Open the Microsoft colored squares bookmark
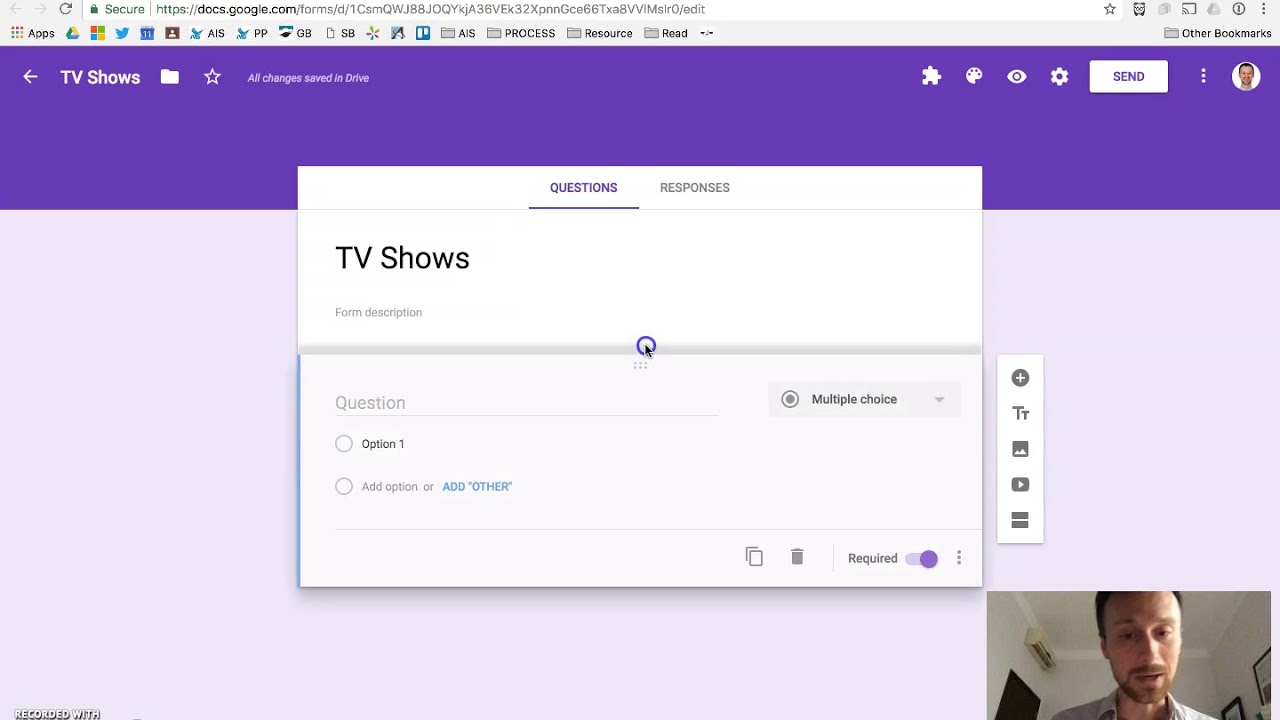The height and width of the screenshot is (720, 1280). [97, 33]
